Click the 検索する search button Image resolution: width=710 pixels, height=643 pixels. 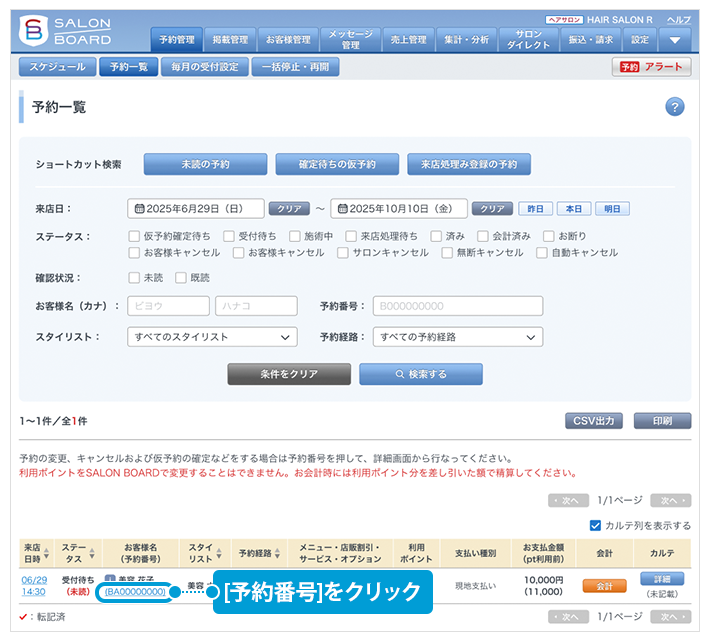[x=420, y=374]
